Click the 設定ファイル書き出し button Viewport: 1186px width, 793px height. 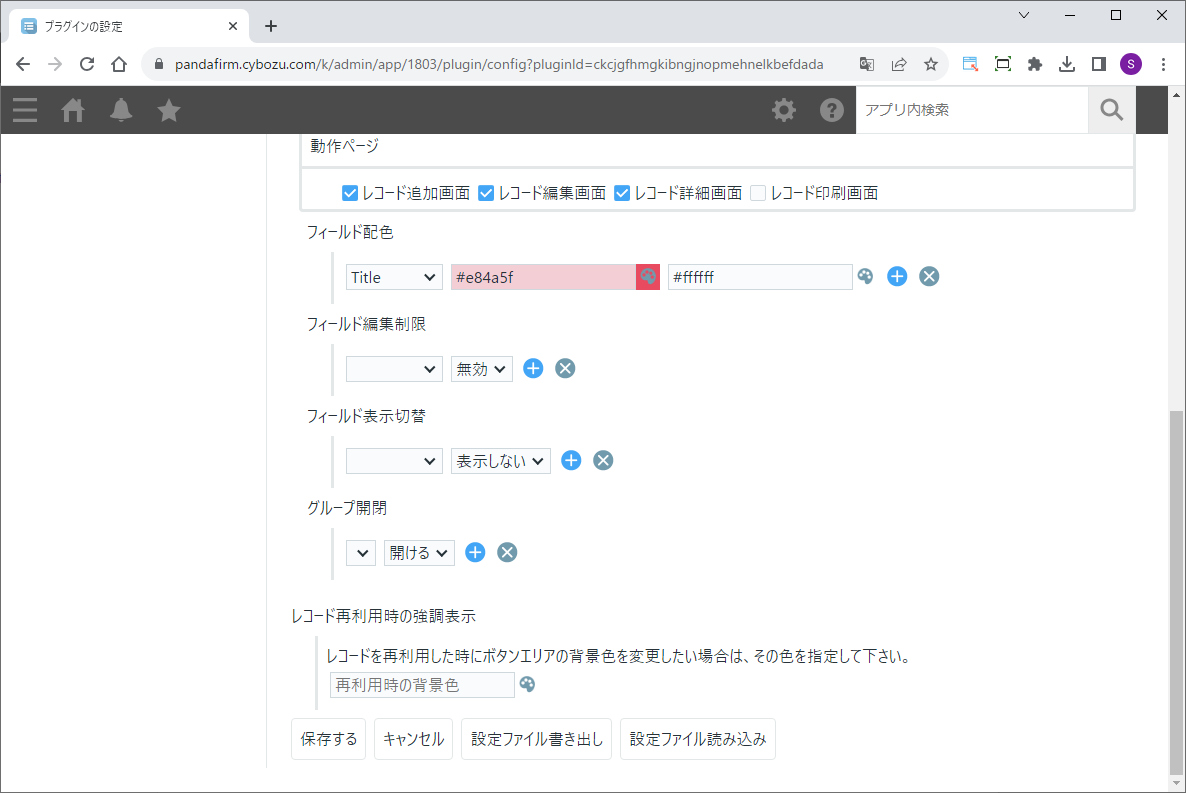click(536, 740)
